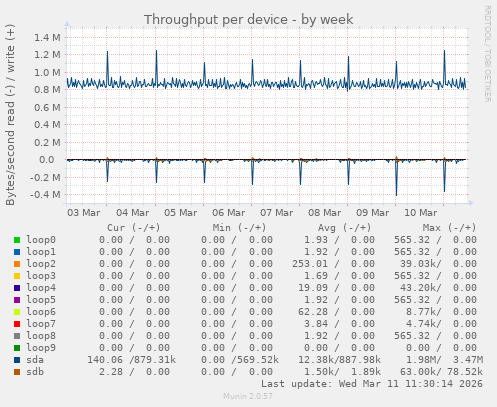
Task: Click the purple loop5 legend swatch
Action: (17, 300)
